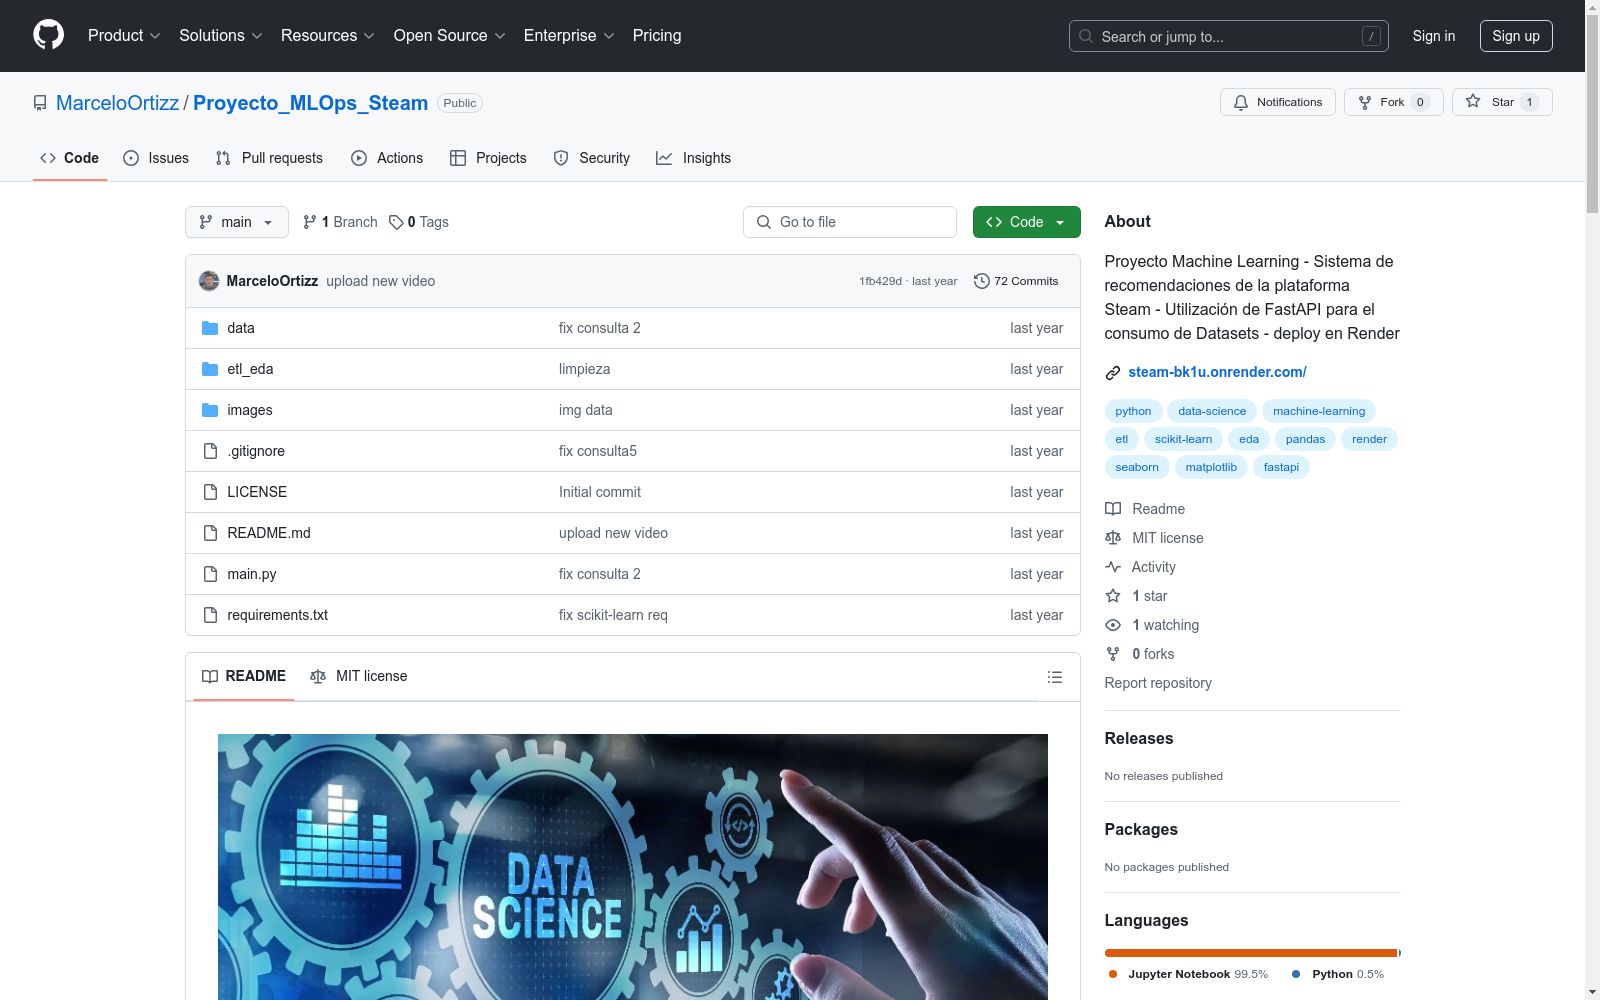1600x1000 pixels.
Task: Click the images folder icon
Action: [210, 410]
